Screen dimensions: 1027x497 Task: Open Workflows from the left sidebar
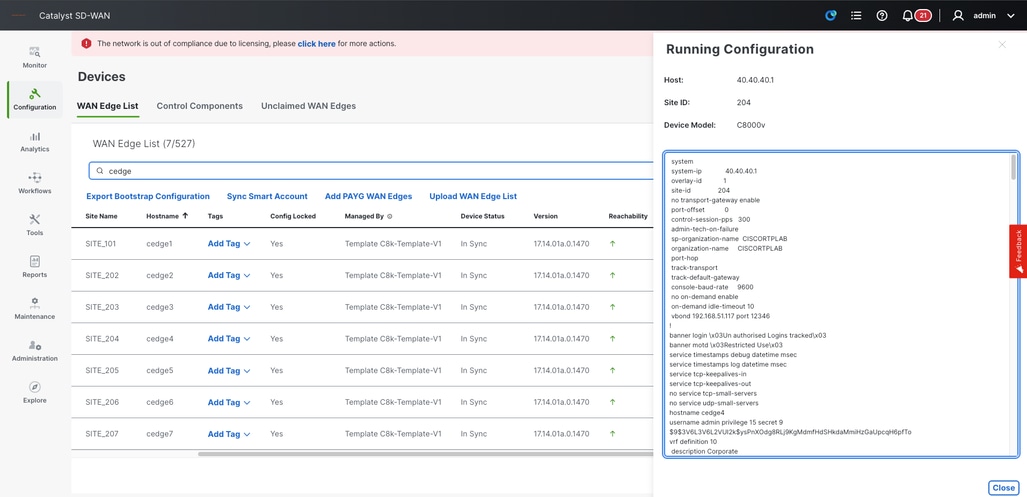pos(34,183)
